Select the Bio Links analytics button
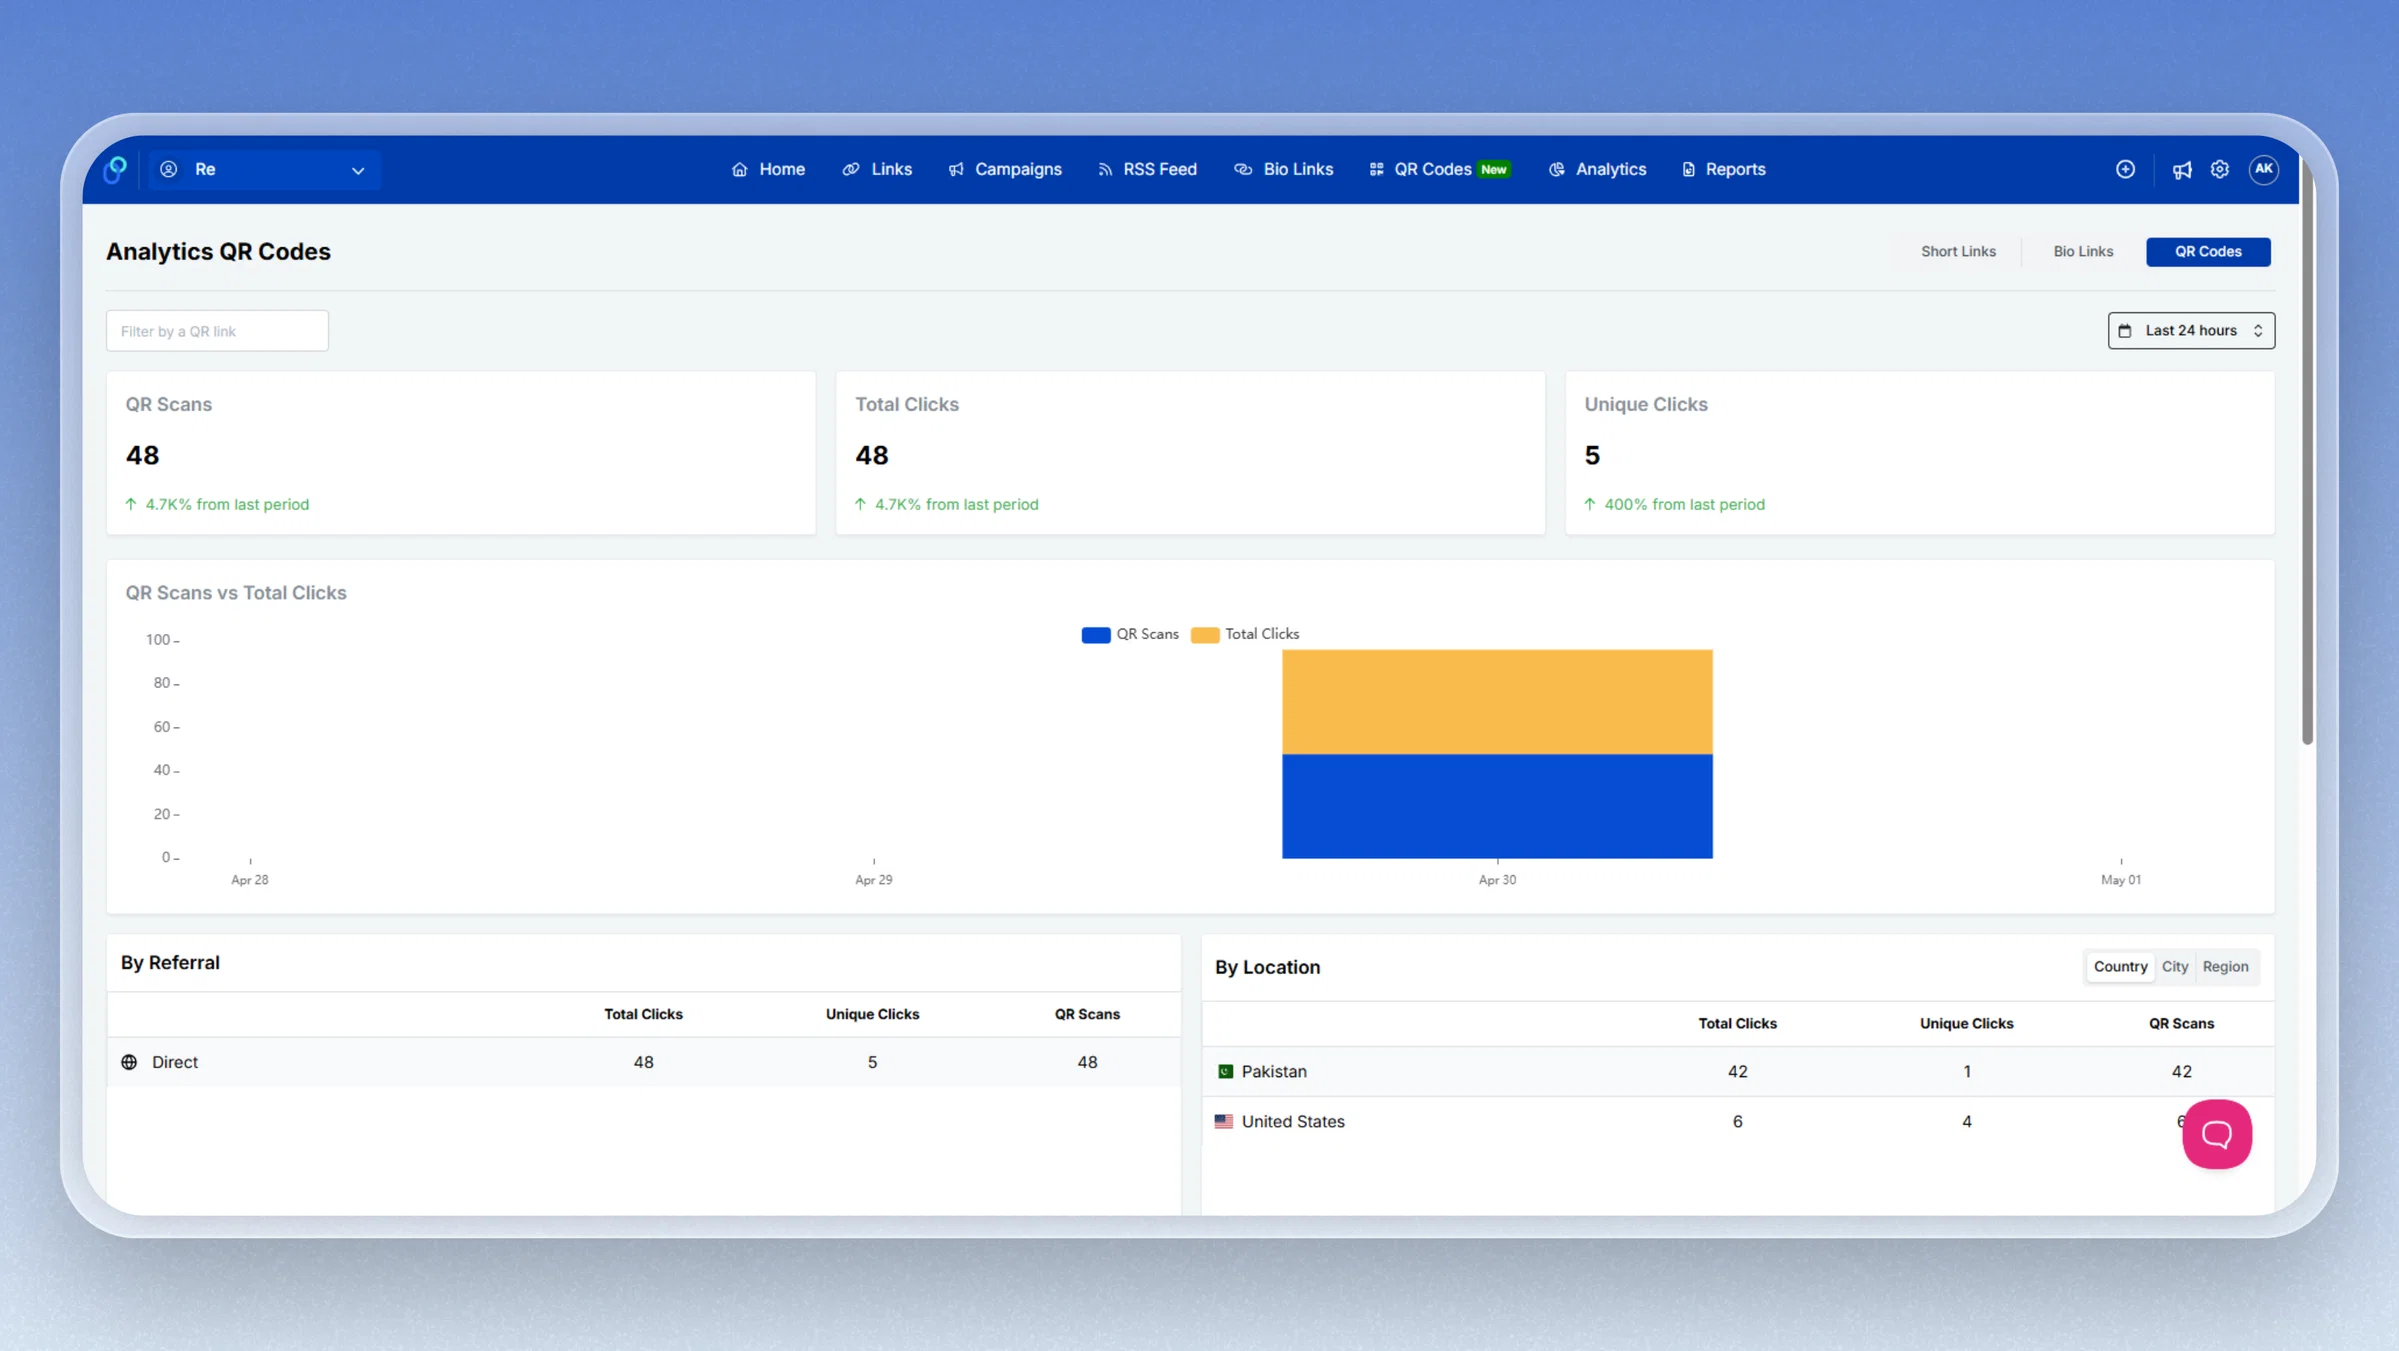 [2083, 251]
